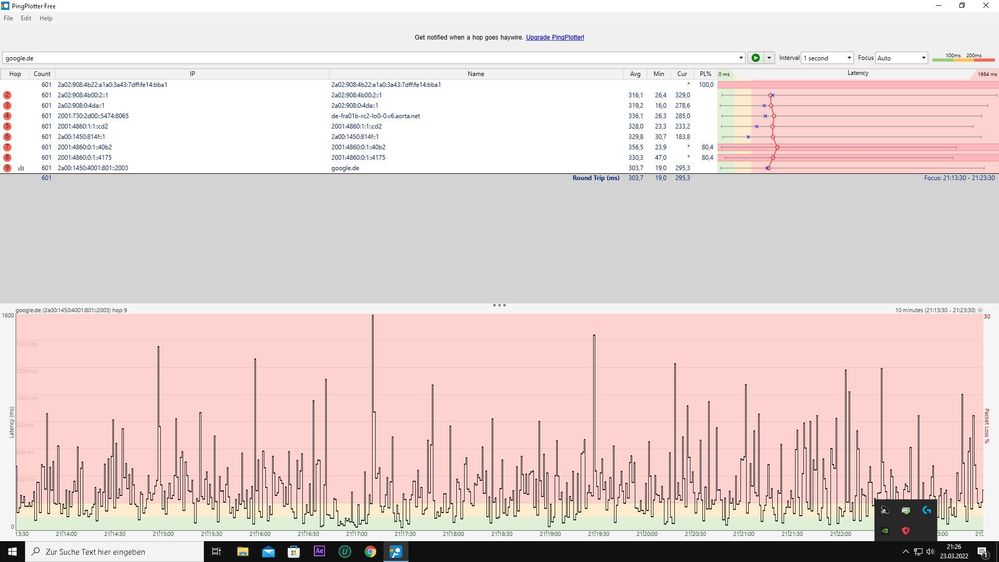
Task: Select red hop 5 circle icon
Action: [7, 126]
